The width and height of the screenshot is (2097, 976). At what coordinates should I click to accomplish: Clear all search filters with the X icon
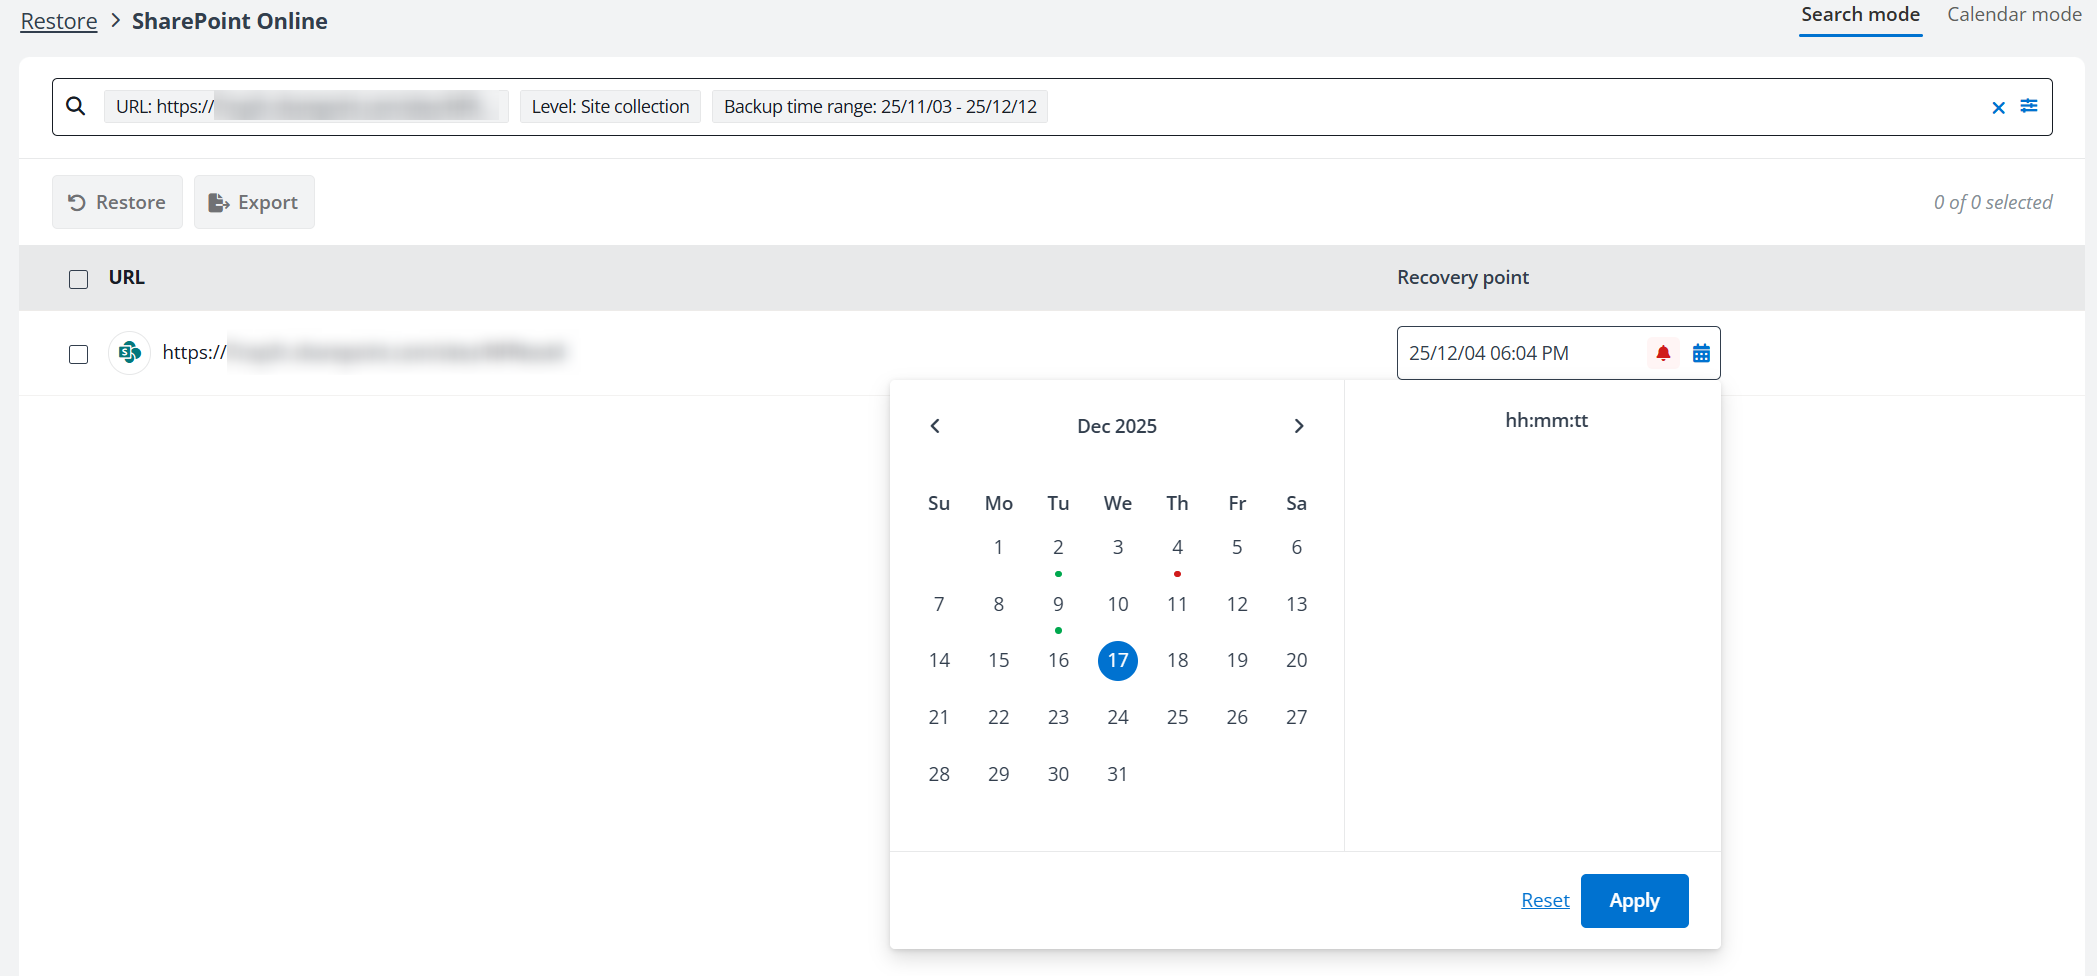(x=1998, y=107)
